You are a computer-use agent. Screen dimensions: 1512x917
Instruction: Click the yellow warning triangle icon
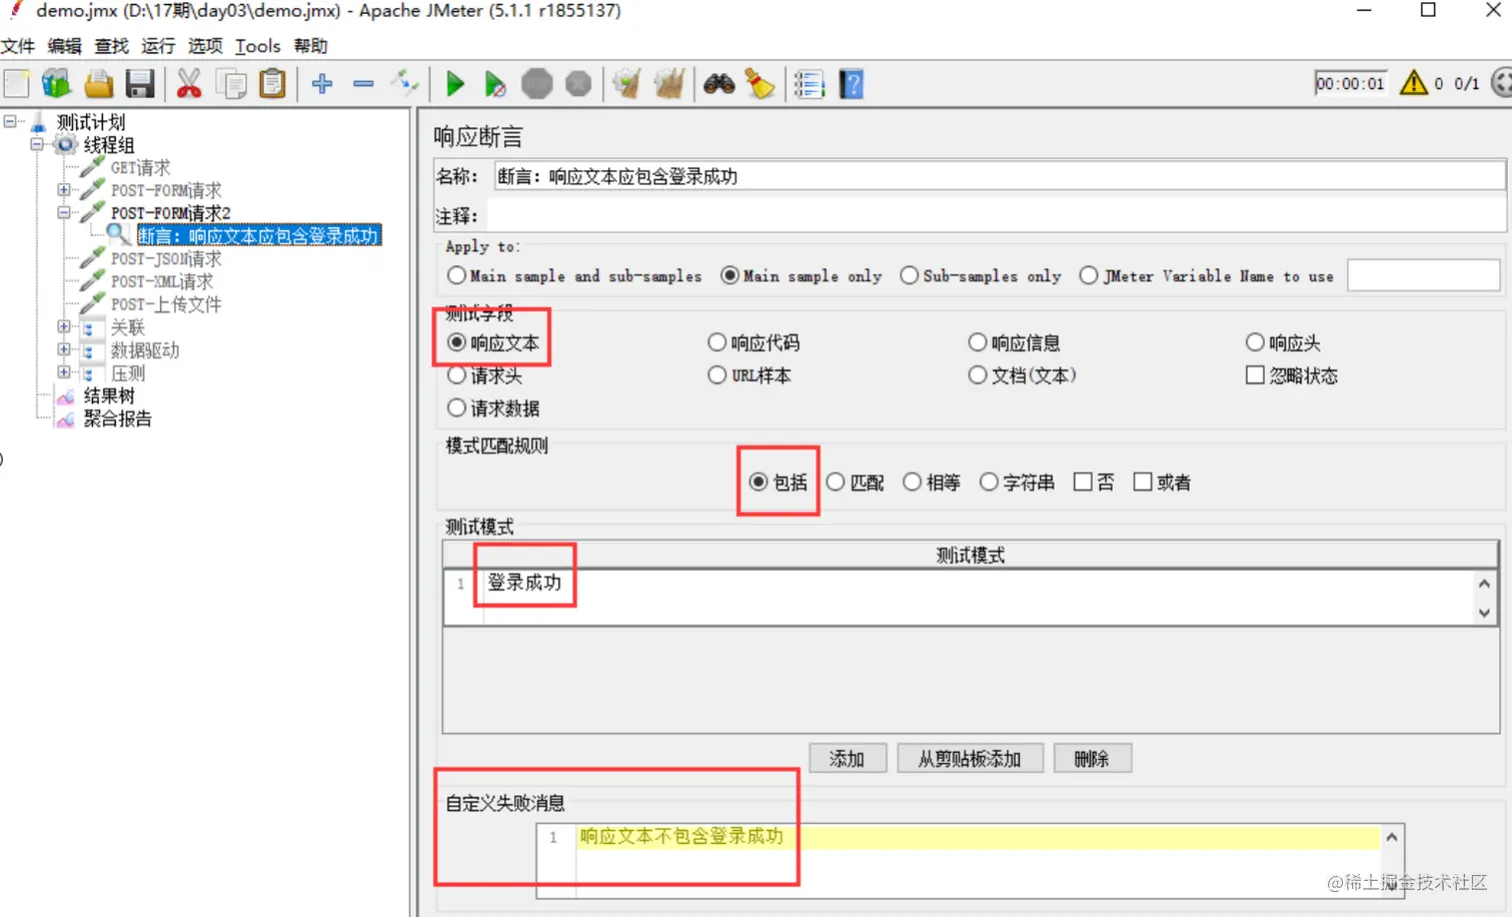pos(1413,83)
